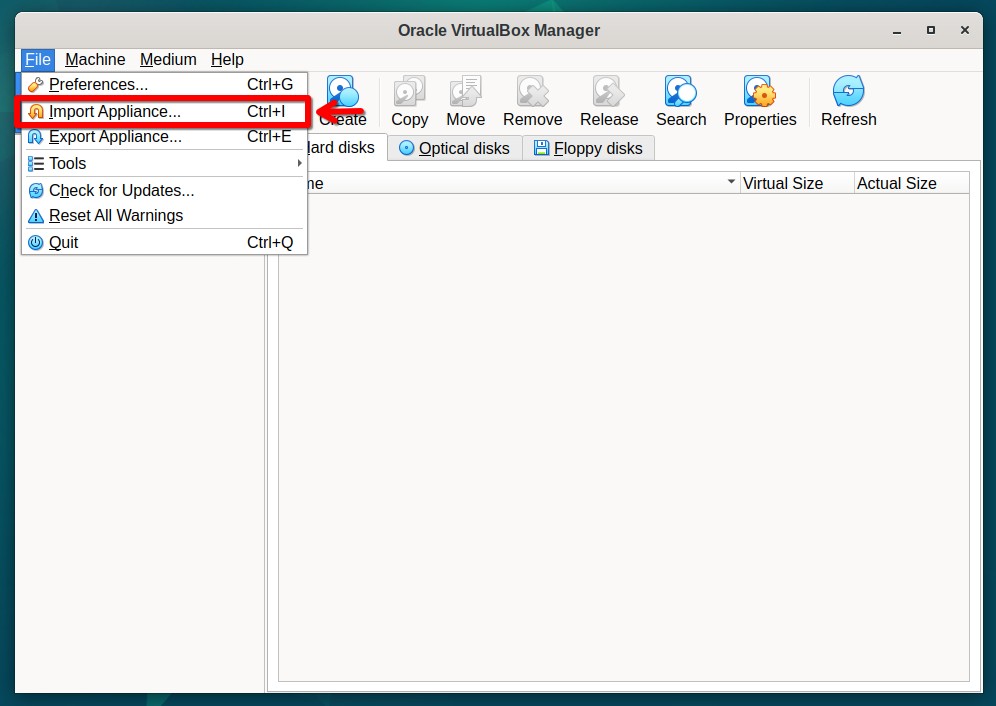Click the Copy disk toolbar icon
This screenshot has width=996, height=706.
(410, 92)
